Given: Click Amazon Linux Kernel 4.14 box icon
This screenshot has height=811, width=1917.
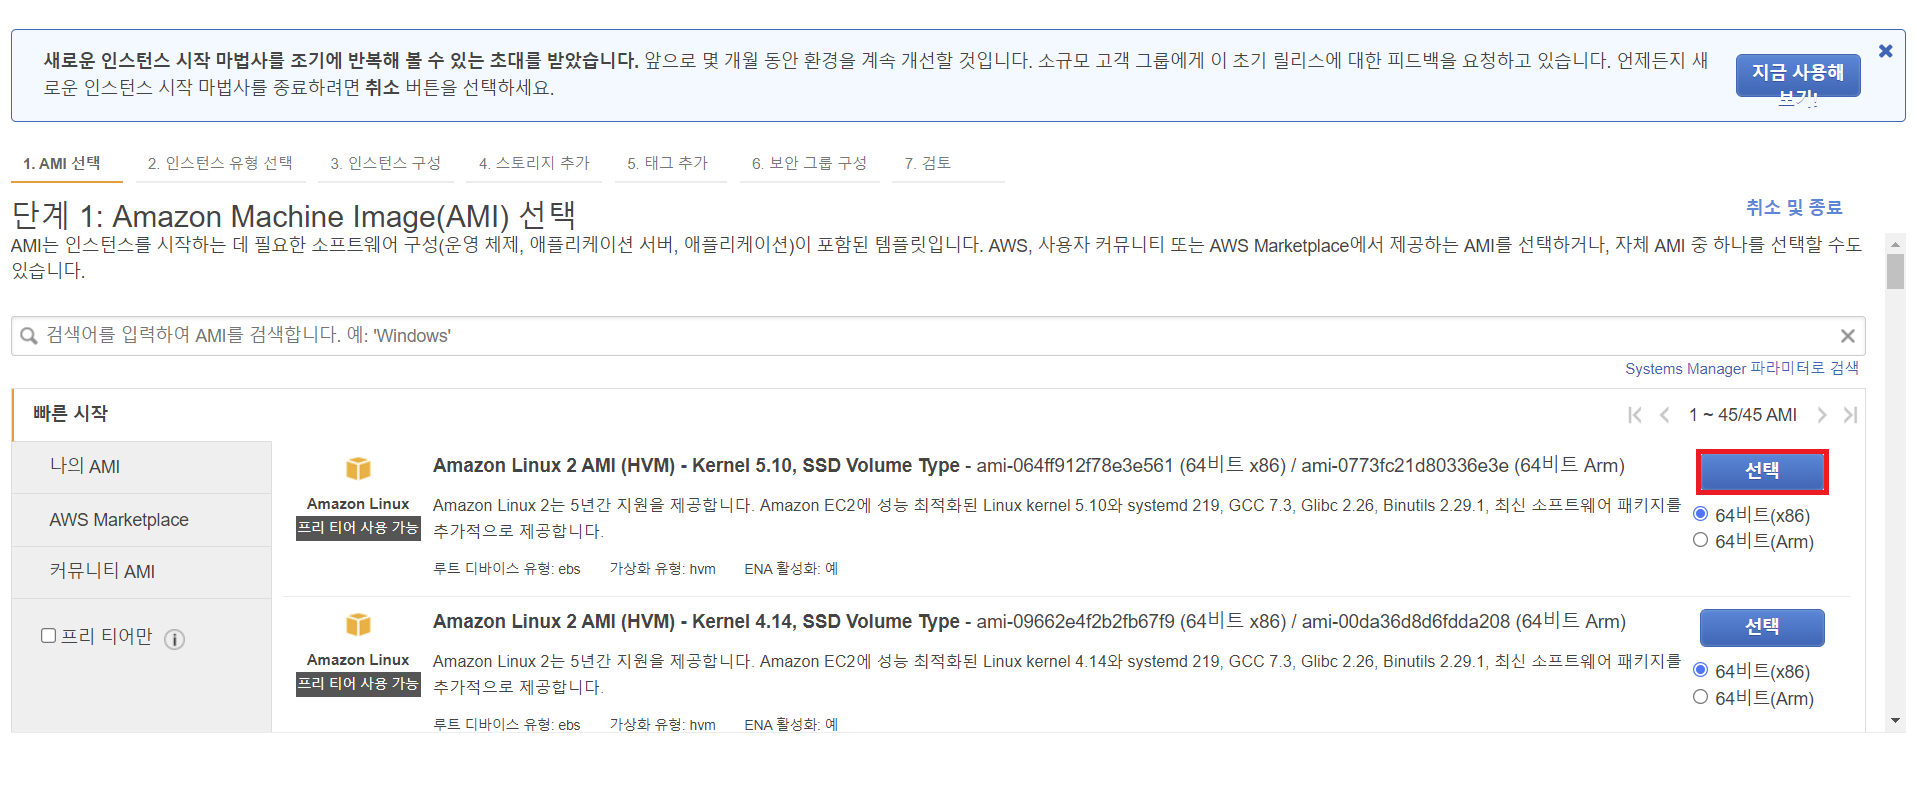Looking at the screenshot, I should [358, 624].
